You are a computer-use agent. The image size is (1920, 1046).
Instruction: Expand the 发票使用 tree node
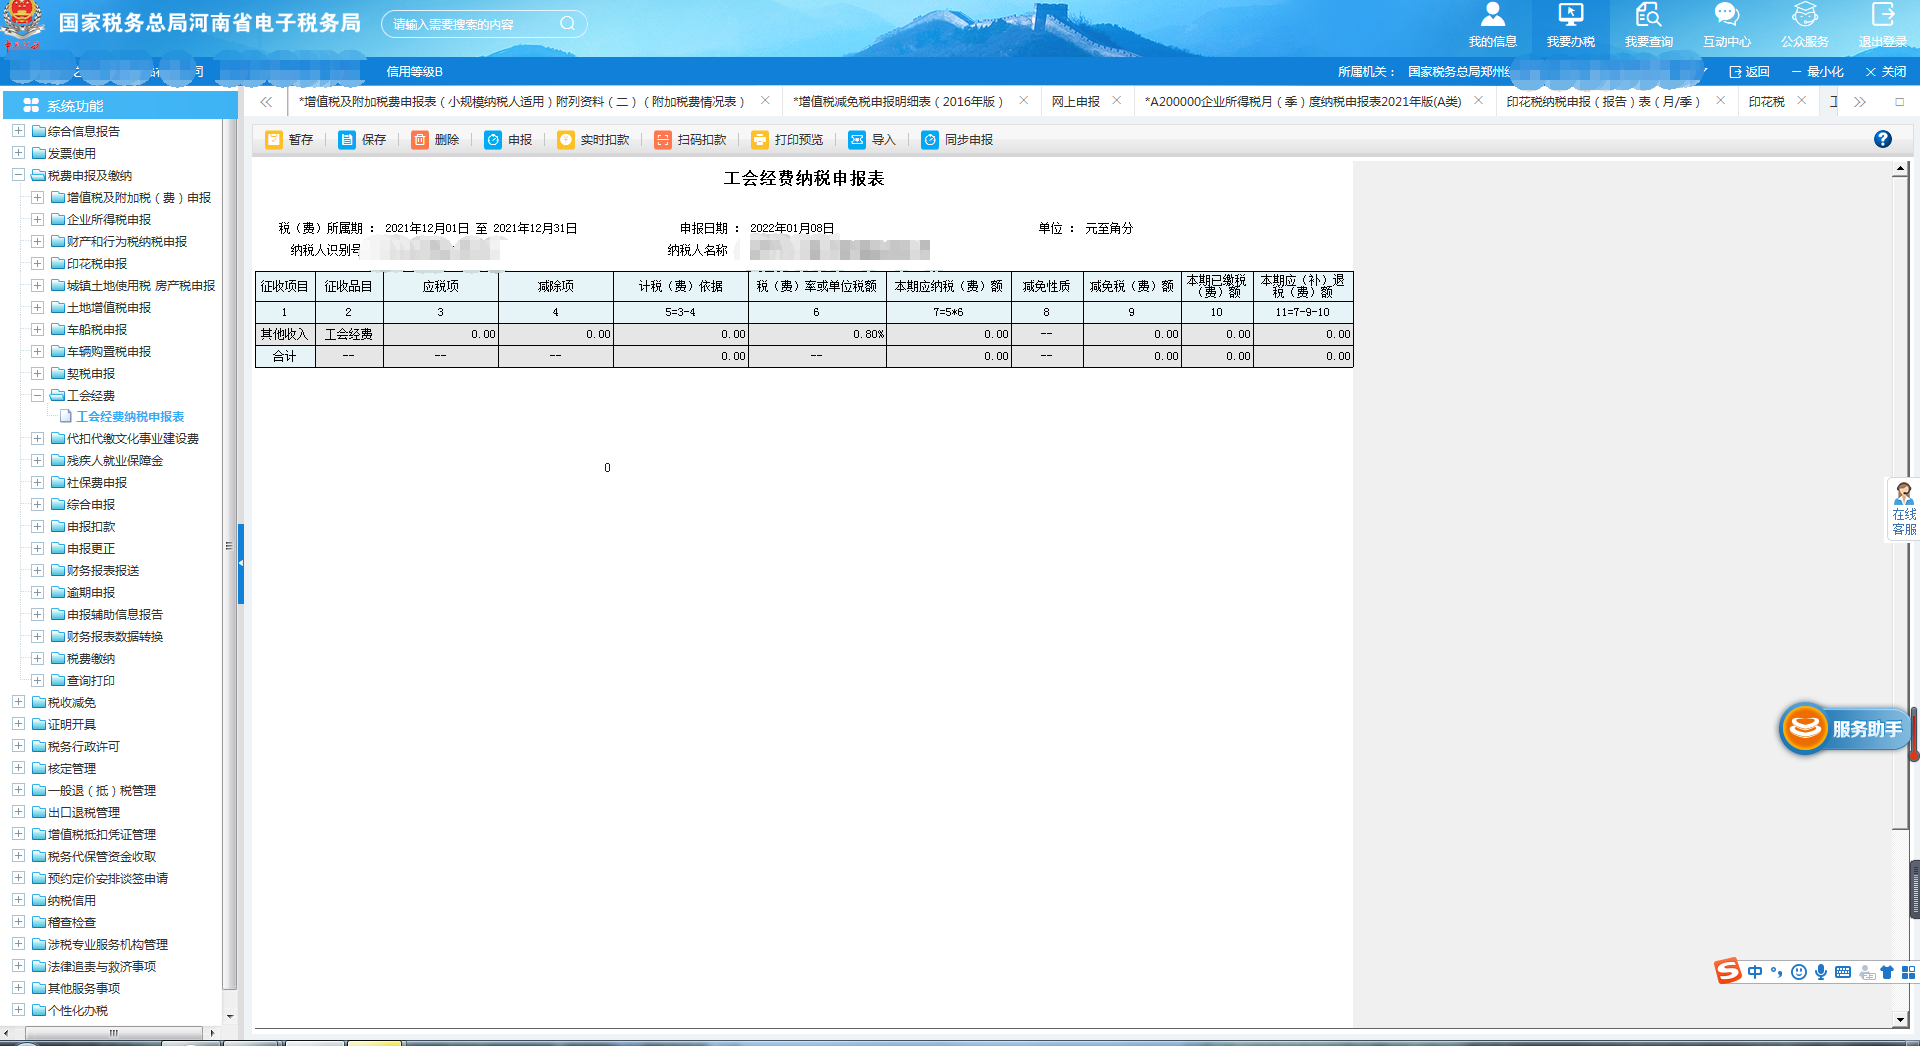(x=18, y=153)
